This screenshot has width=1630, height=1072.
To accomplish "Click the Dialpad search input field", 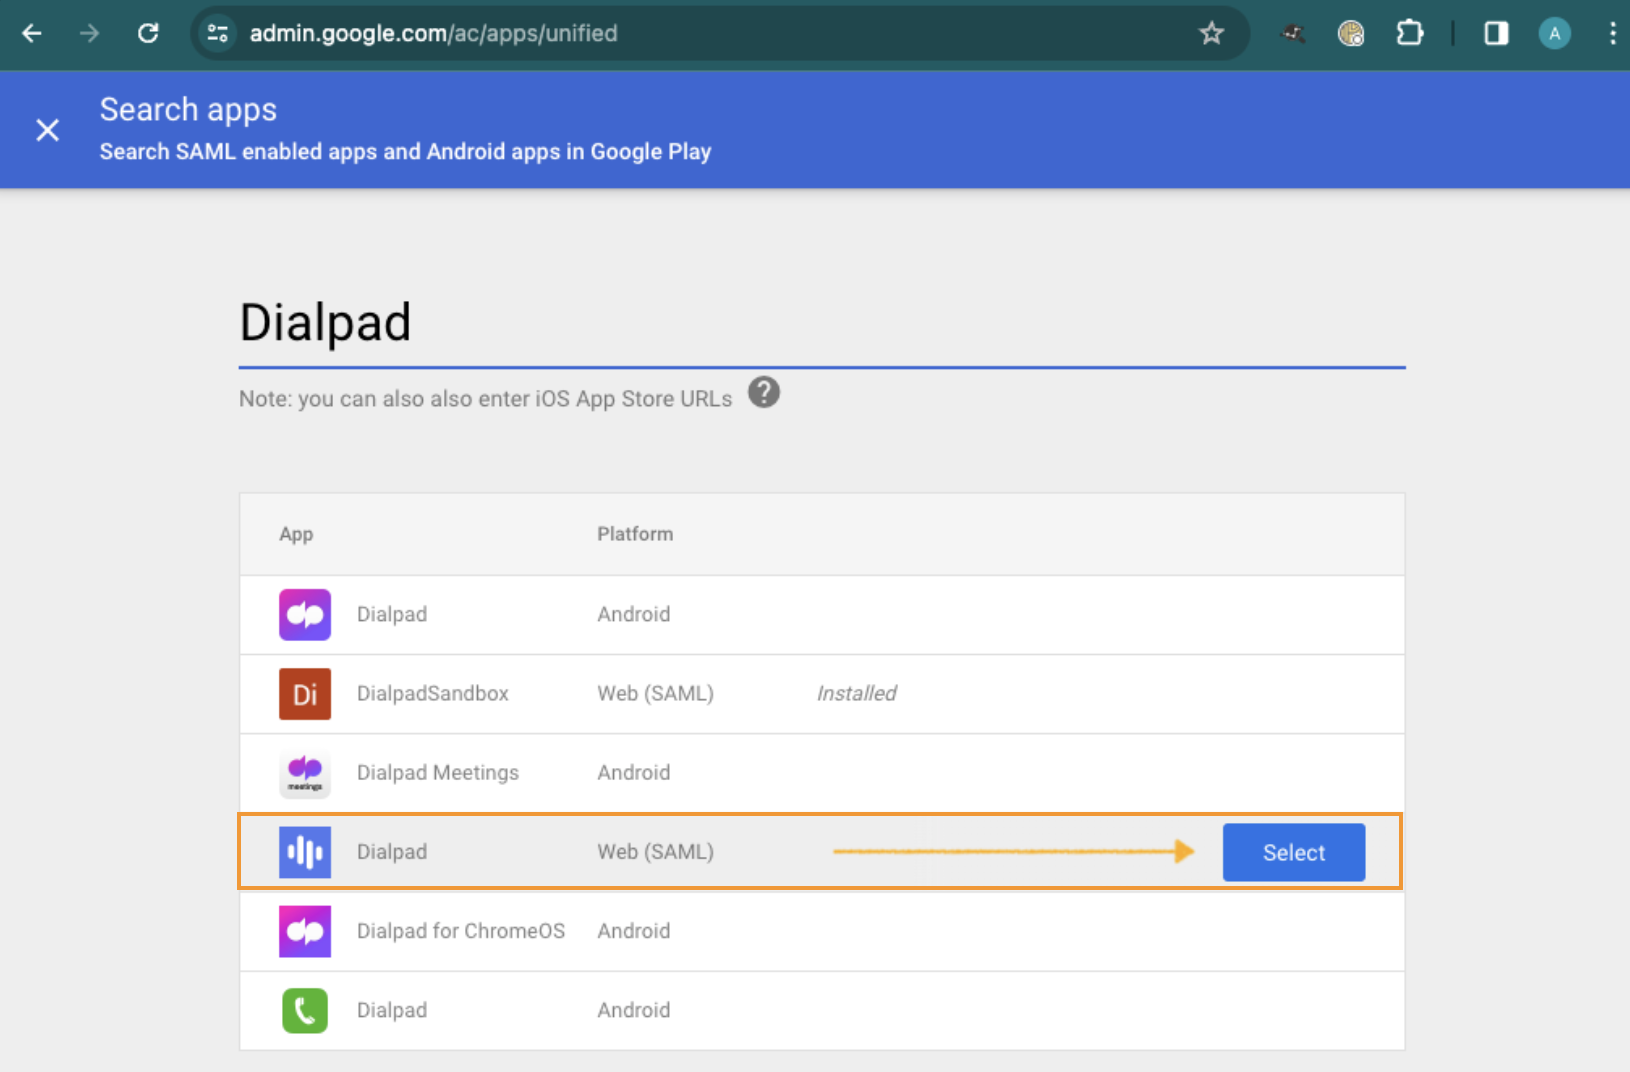I will [822, 323].
